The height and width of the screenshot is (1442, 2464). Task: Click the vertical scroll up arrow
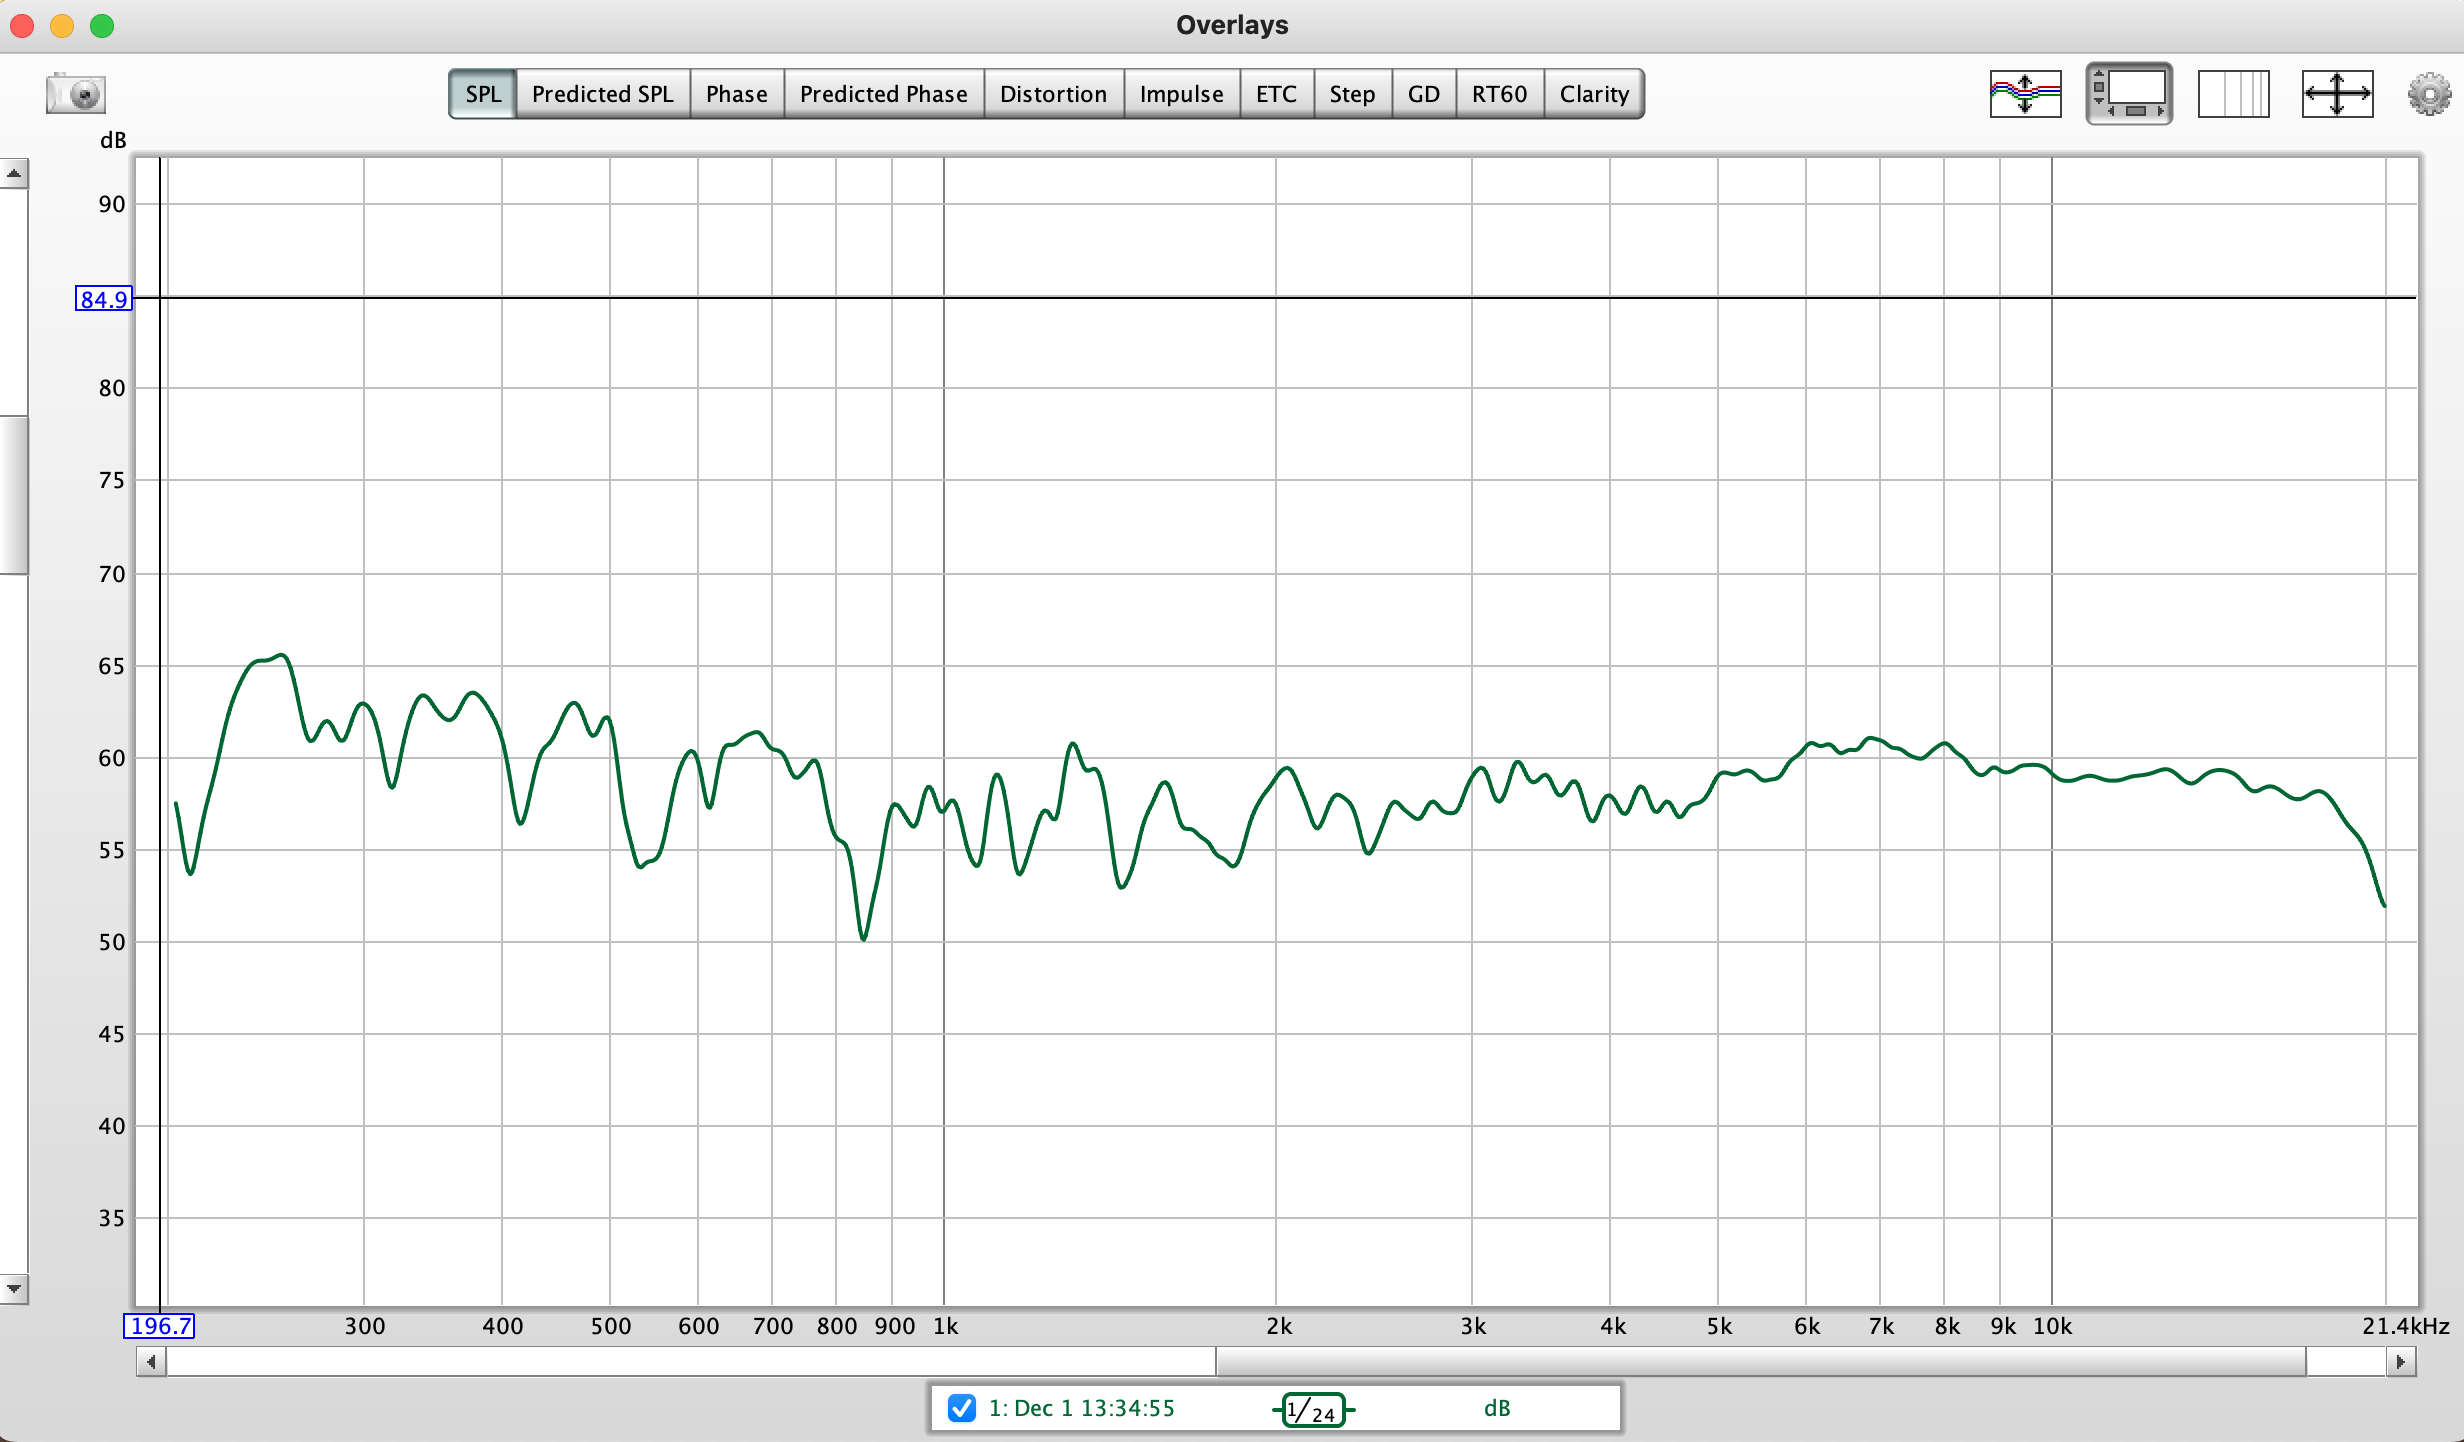[x=14, y=174]
